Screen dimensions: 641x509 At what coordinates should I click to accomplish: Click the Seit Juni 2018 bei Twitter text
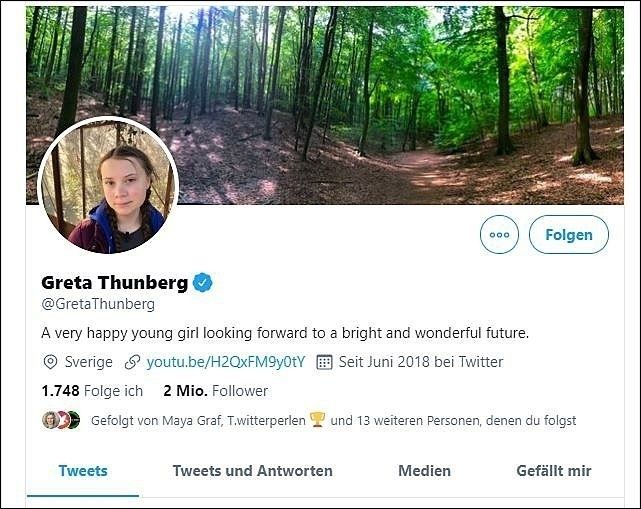pyautogui.click(x=421, y=362)
